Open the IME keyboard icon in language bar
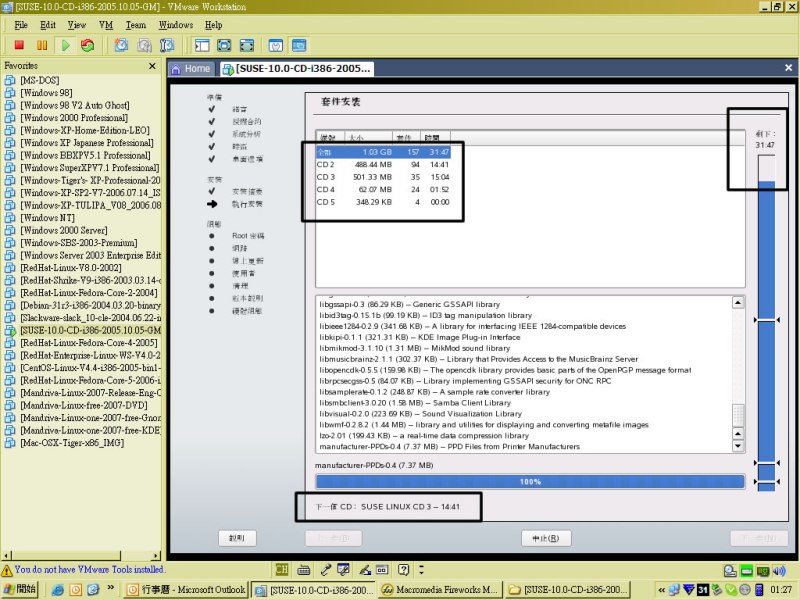 [304, 569]
